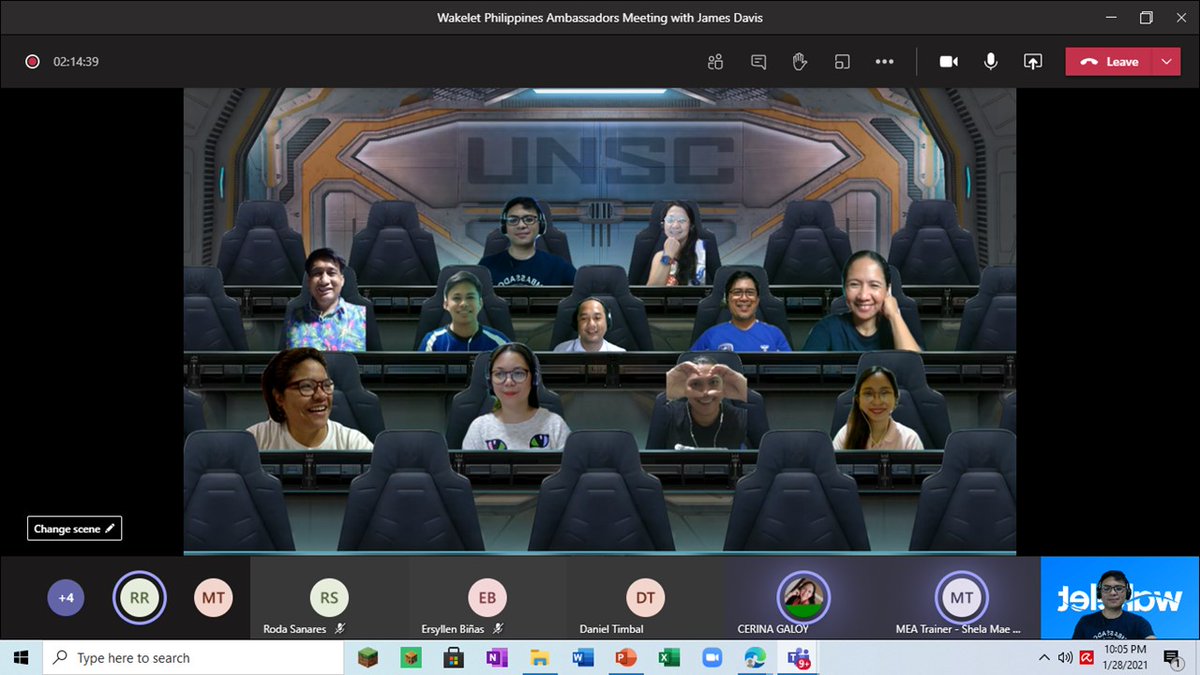
Task: Select the RR participant avatar
Action: (140, 598)
